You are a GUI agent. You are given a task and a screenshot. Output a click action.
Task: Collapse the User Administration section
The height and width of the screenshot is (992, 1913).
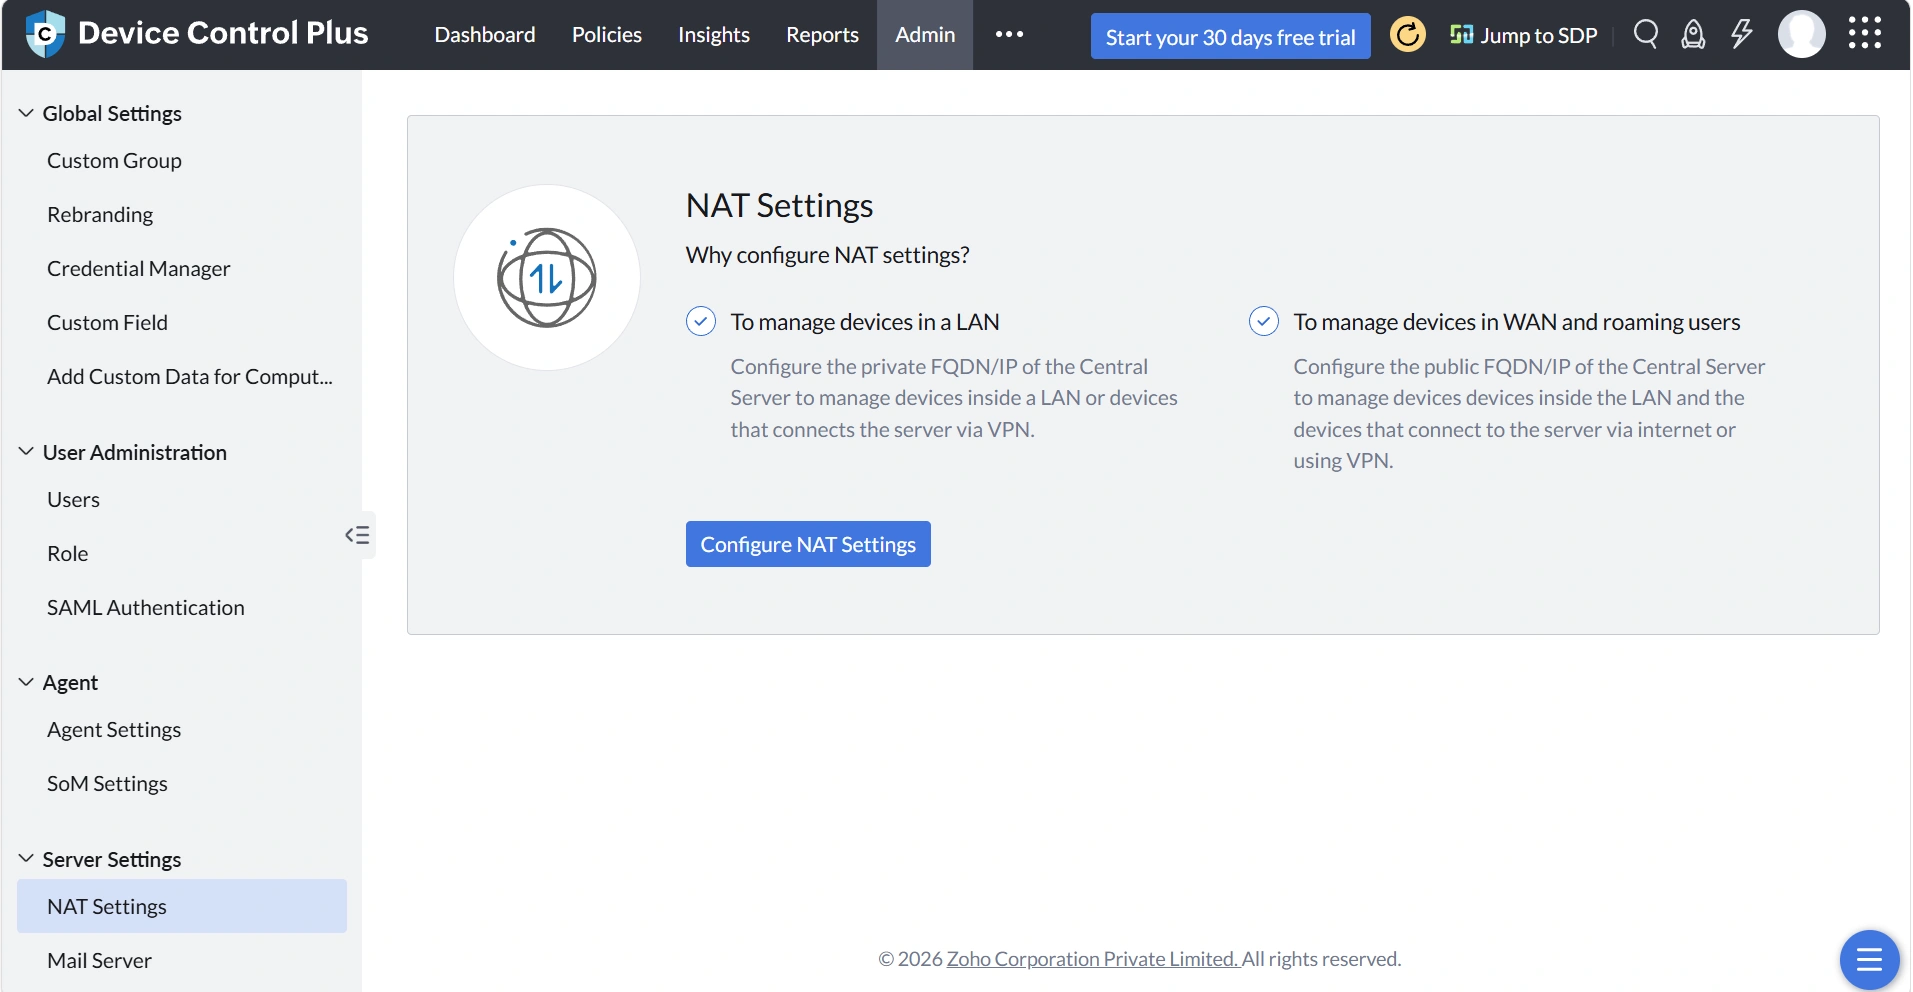pyautogui.click(x=26, y=452)
